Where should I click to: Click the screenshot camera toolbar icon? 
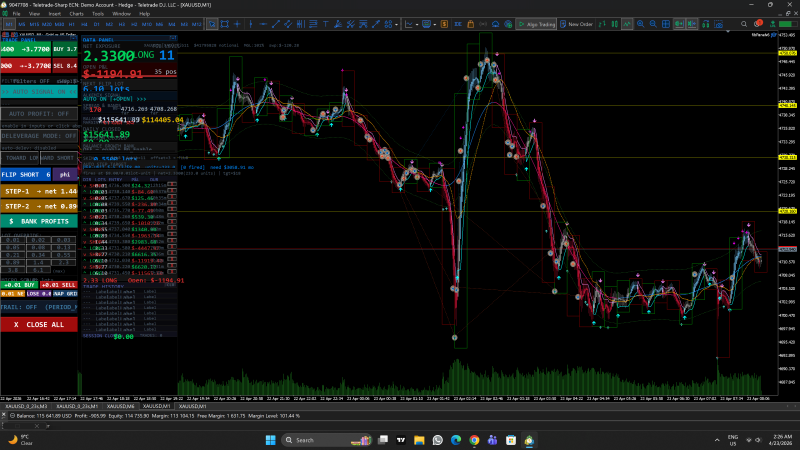click(x=718, y=24)
